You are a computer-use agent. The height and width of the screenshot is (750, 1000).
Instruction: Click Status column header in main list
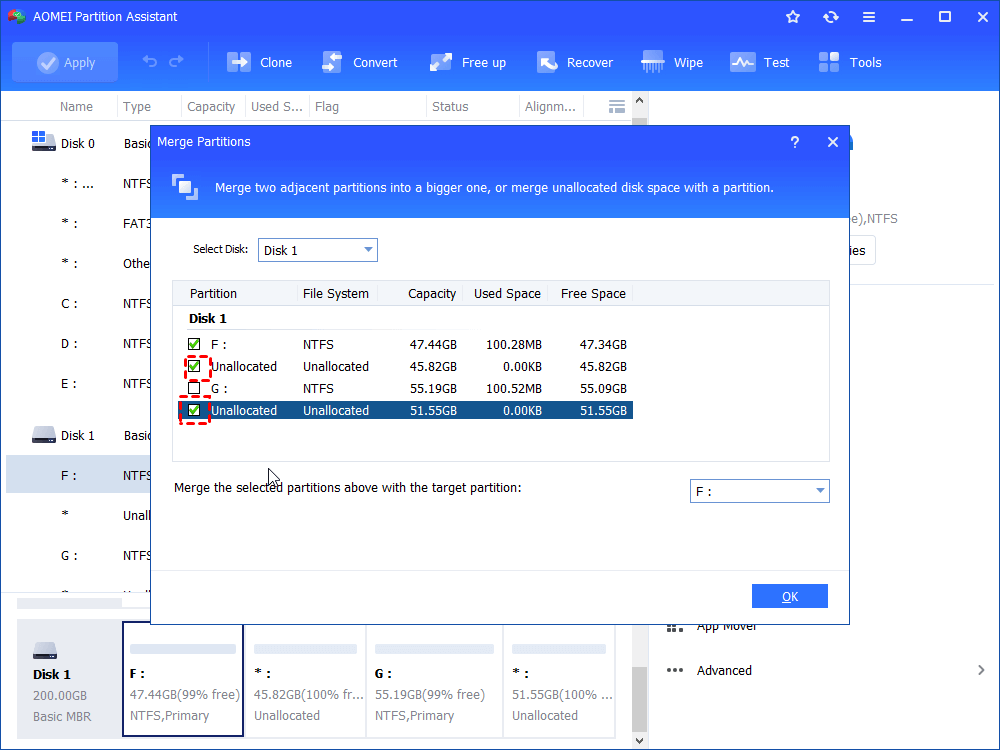coord(450,107)
